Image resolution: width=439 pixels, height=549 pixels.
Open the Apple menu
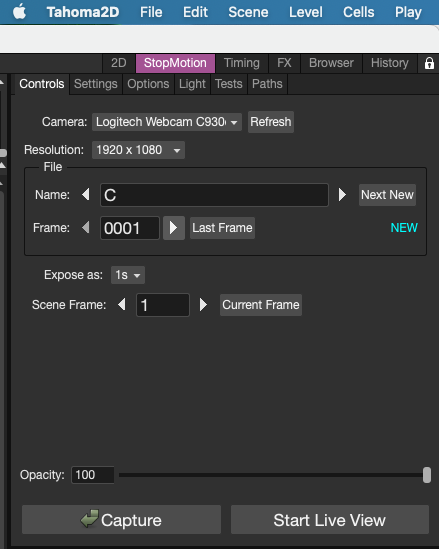19,12
